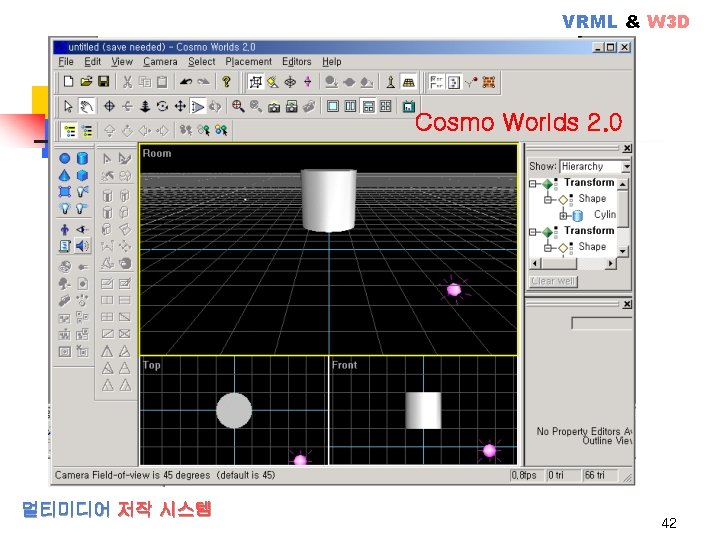Toggle the floor grid icon in toolbar
720x540 pixels.
[408, 82]
